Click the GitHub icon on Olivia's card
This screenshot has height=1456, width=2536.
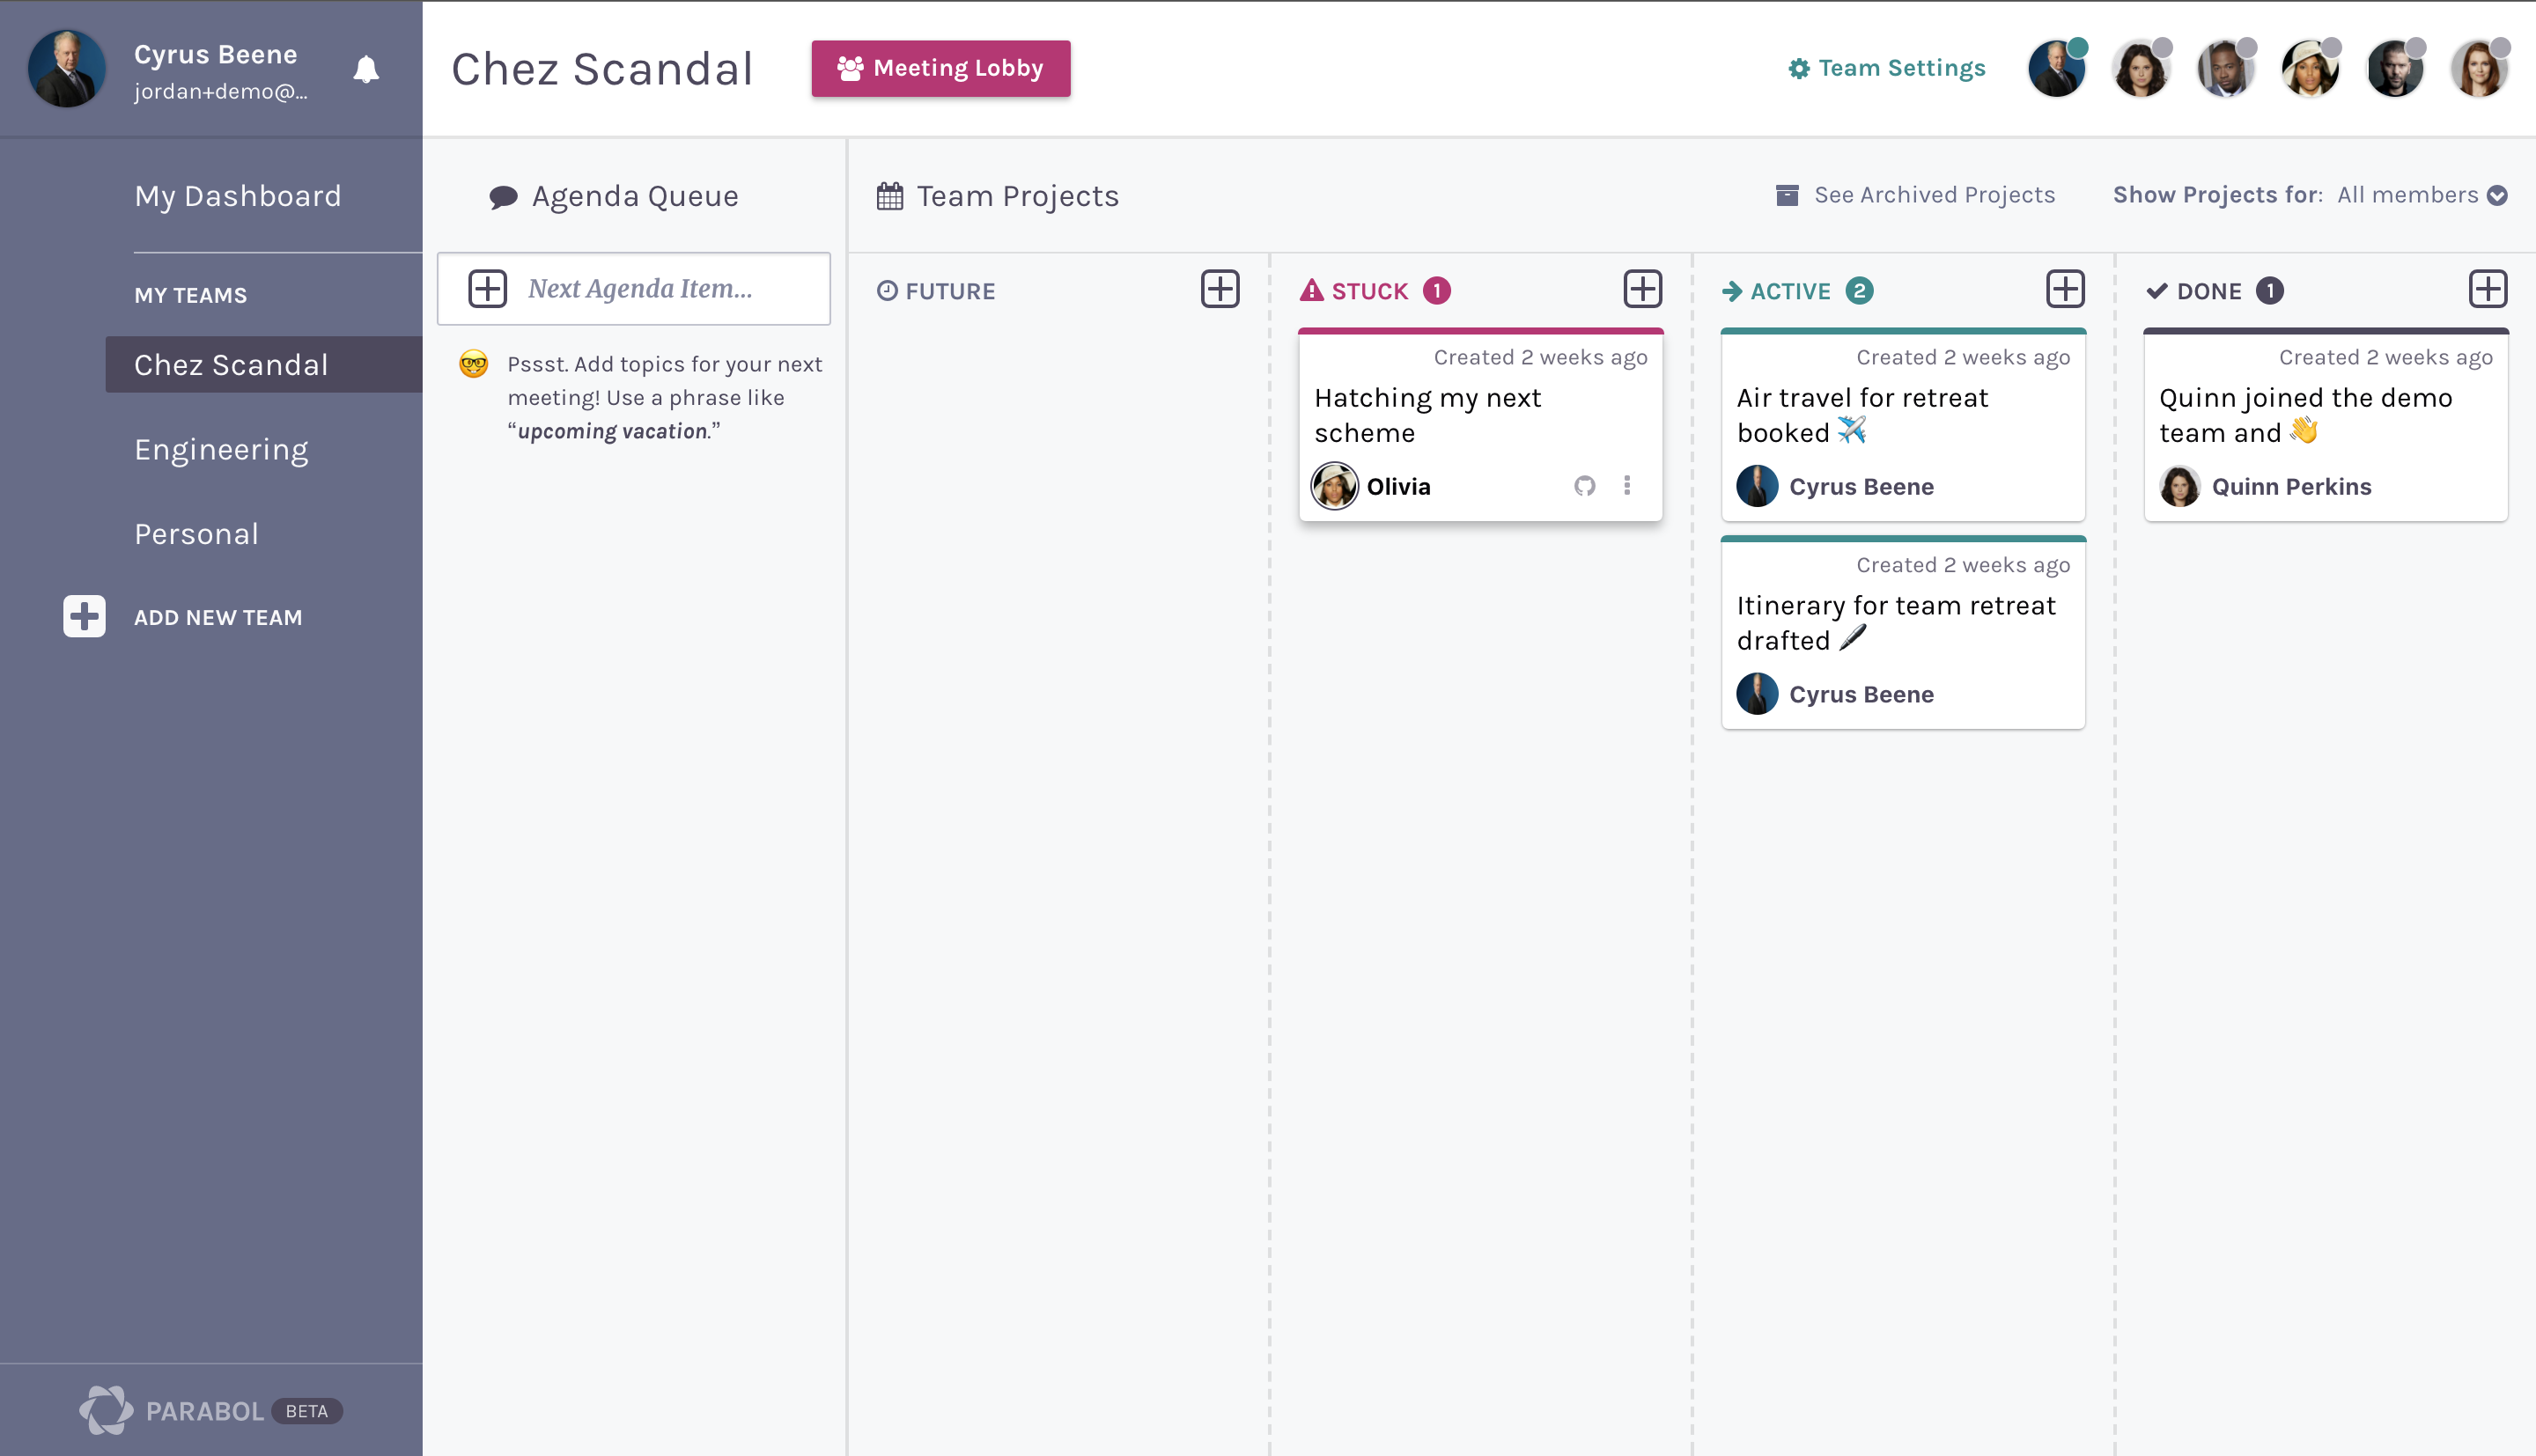(x=1584, y=486)
